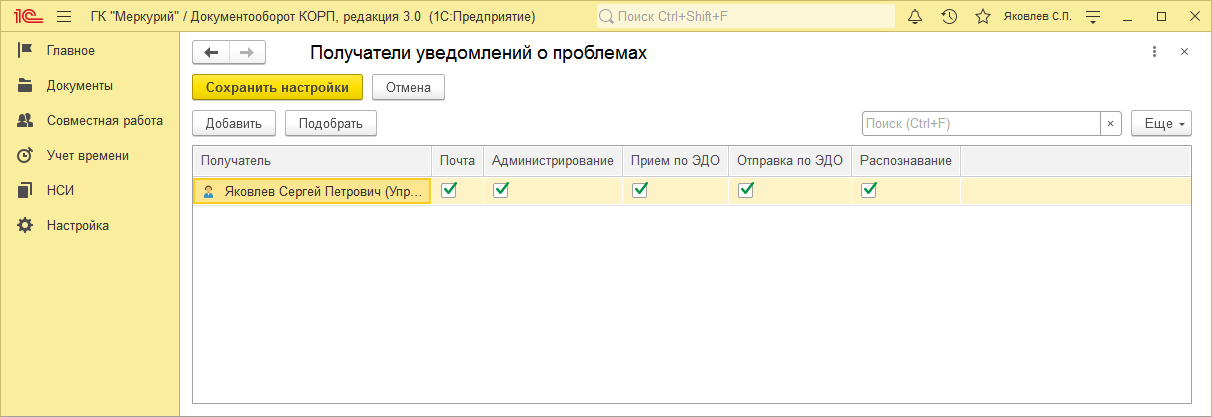Open favorites star icon

tap(982, 17)
